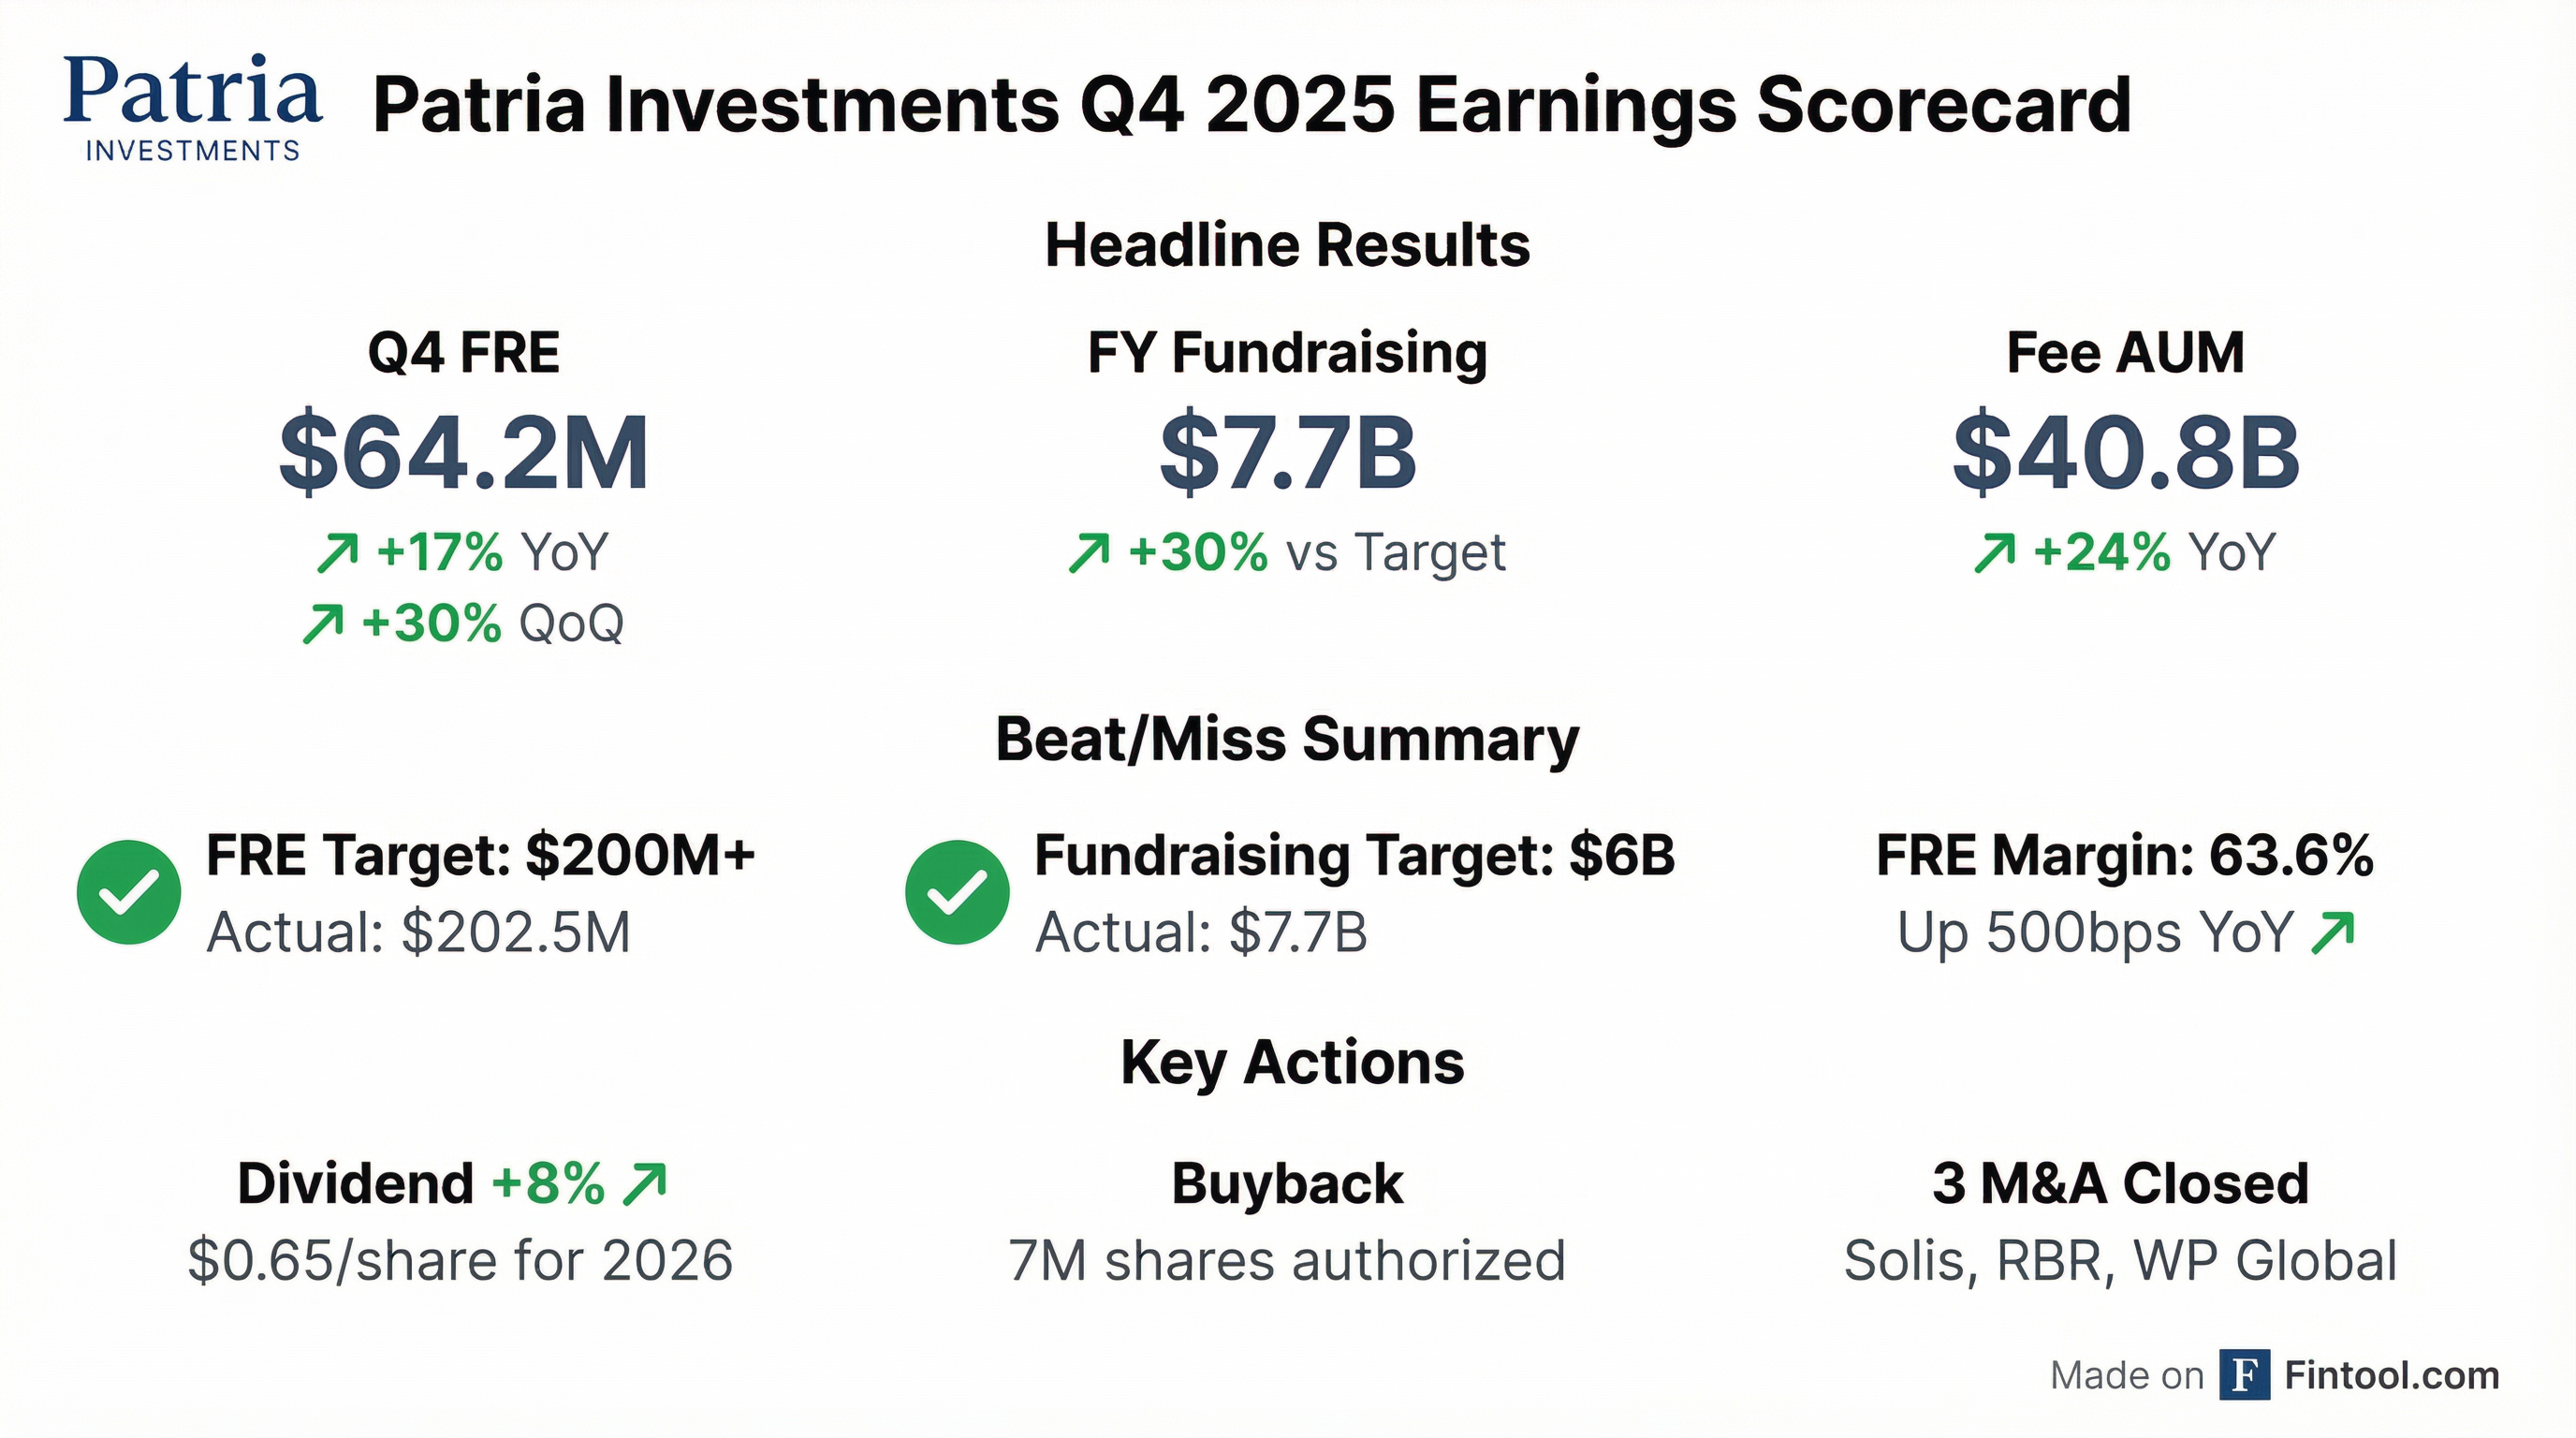
Task: Click the arrow beside +30% vs Target
Action: [1089, 553]
